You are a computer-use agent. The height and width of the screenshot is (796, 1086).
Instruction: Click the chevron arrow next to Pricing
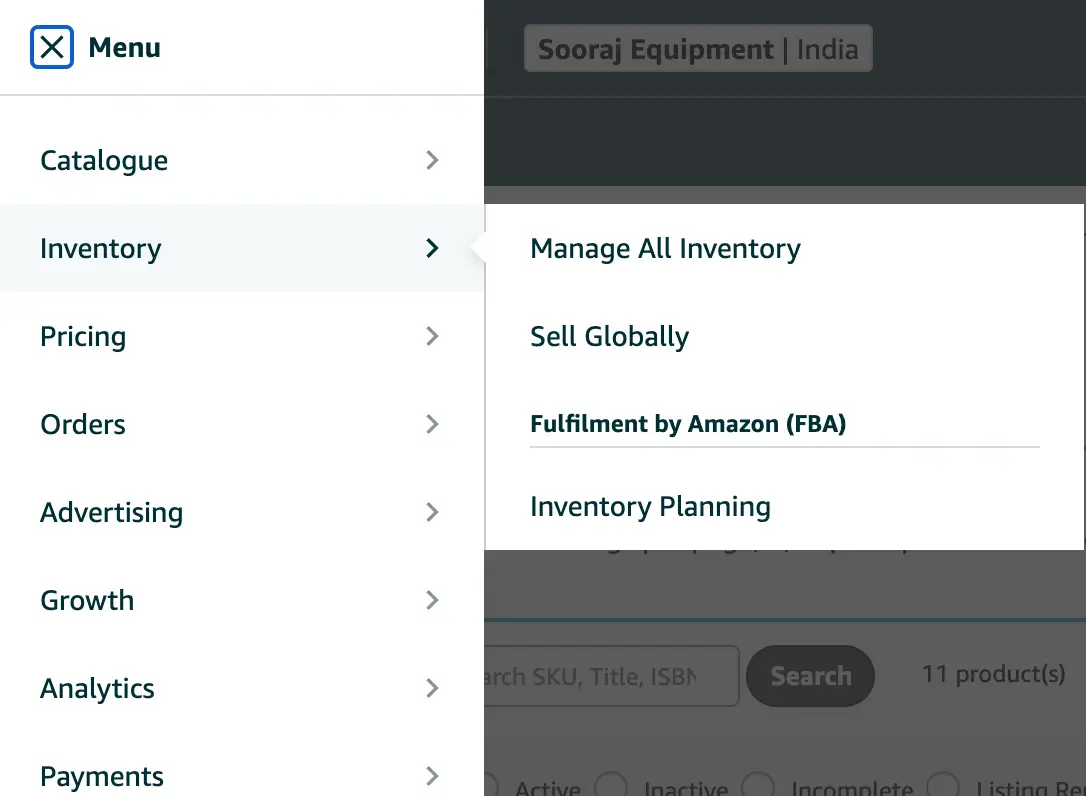pos(432,336)
